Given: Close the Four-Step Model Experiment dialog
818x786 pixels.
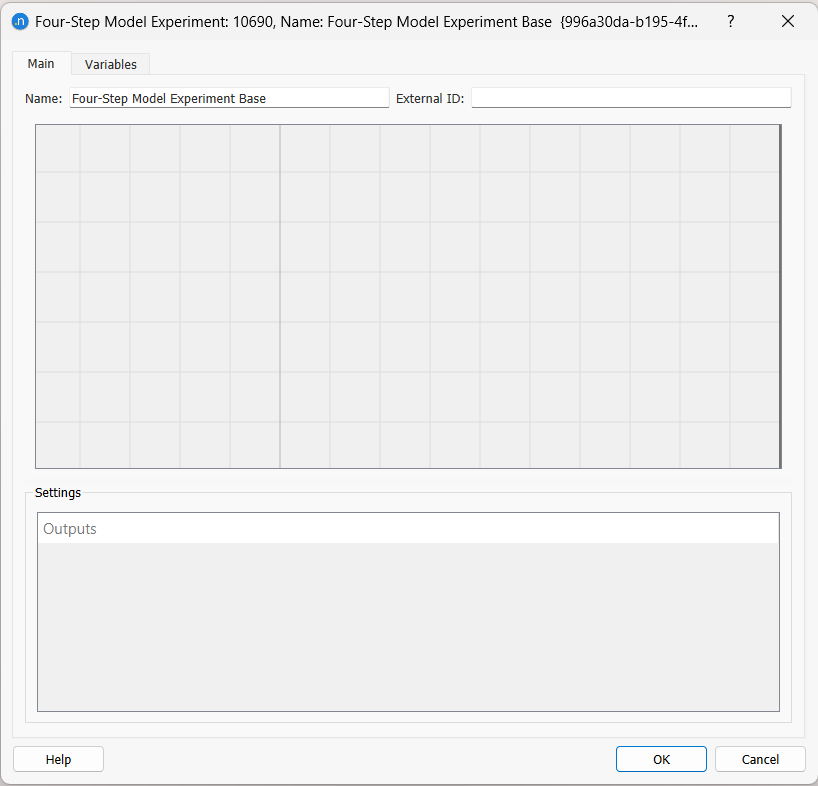Looking at the screenshot, I should pos(788,21).
